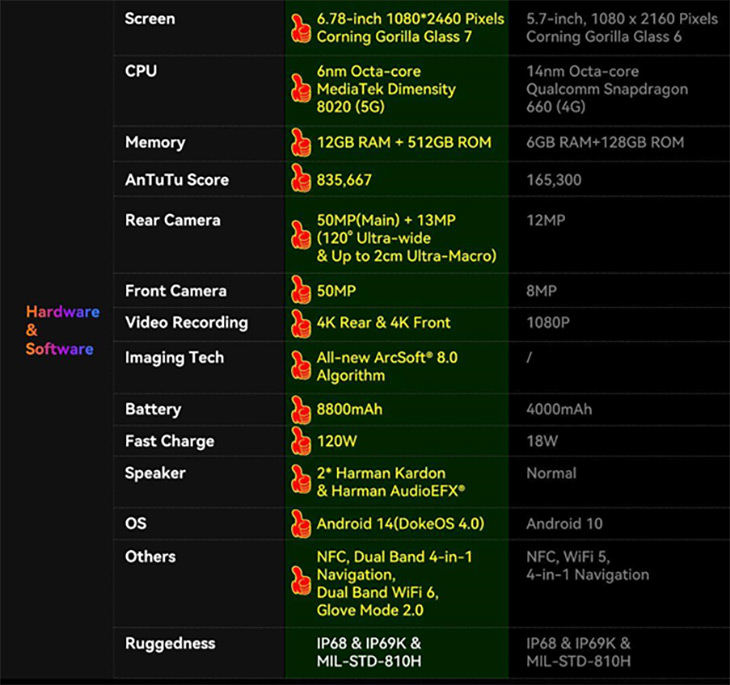
Task: Select the 'Hardware & Software' section label
Action: (62, 330)
